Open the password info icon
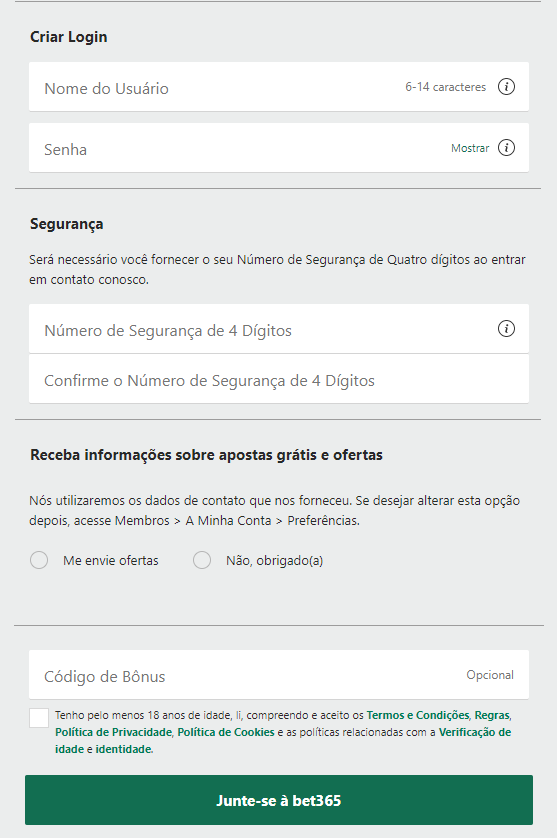 [506, 148]
